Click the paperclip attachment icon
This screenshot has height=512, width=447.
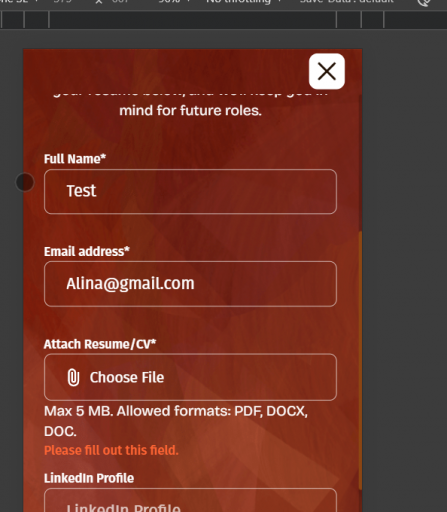tap(73, 378)
